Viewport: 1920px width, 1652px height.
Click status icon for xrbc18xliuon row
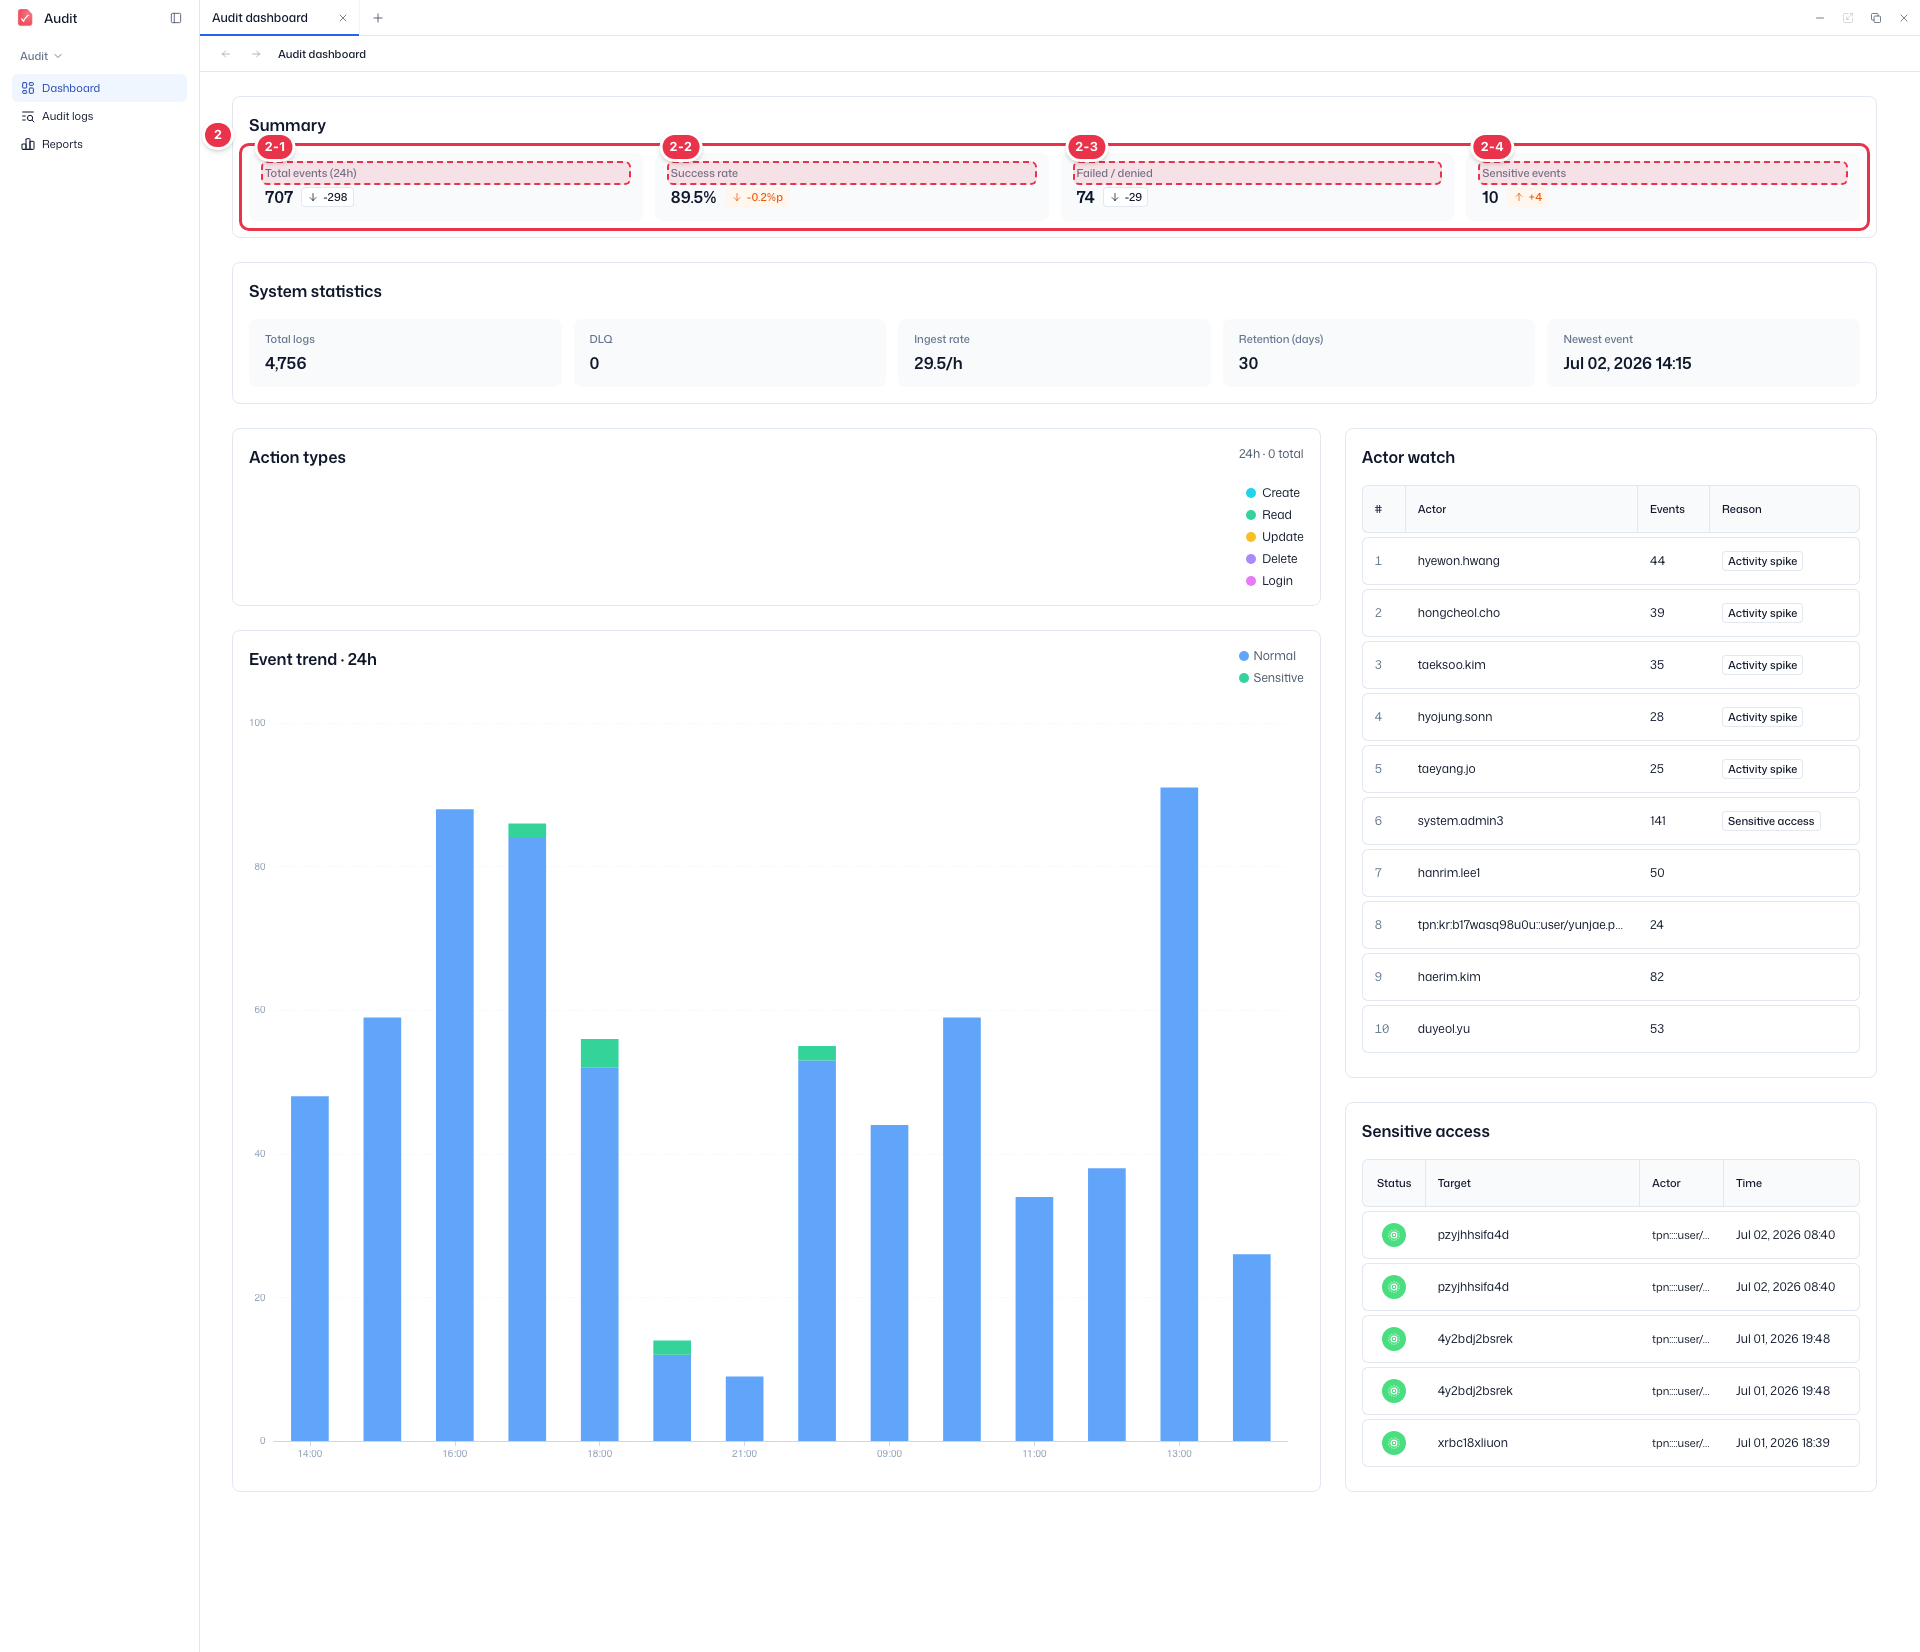pyautogui.click(x=1394, y=1443)
